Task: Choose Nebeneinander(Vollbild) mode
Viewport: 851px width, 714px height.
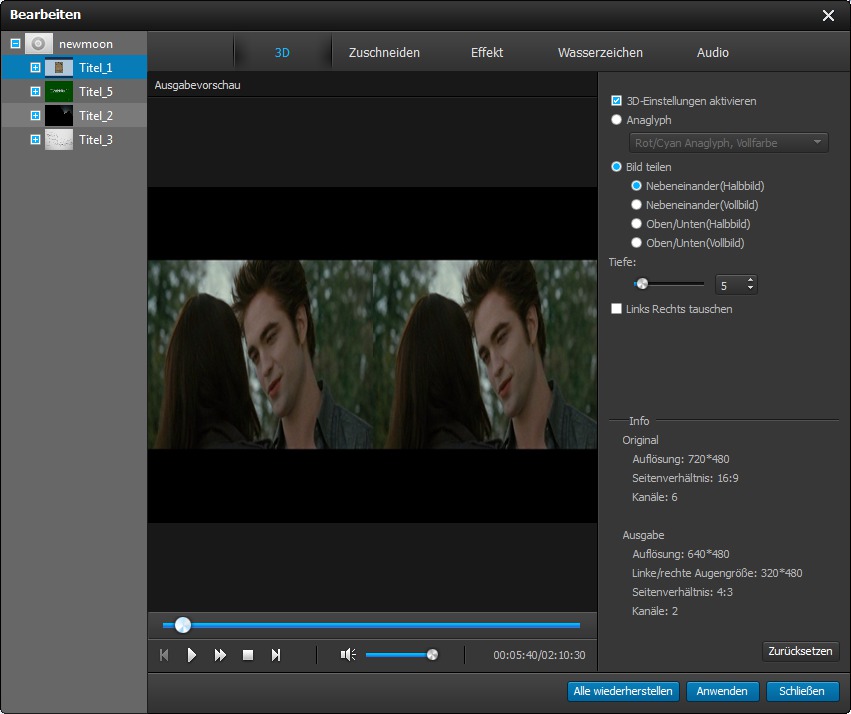Action: click(636, 205)
